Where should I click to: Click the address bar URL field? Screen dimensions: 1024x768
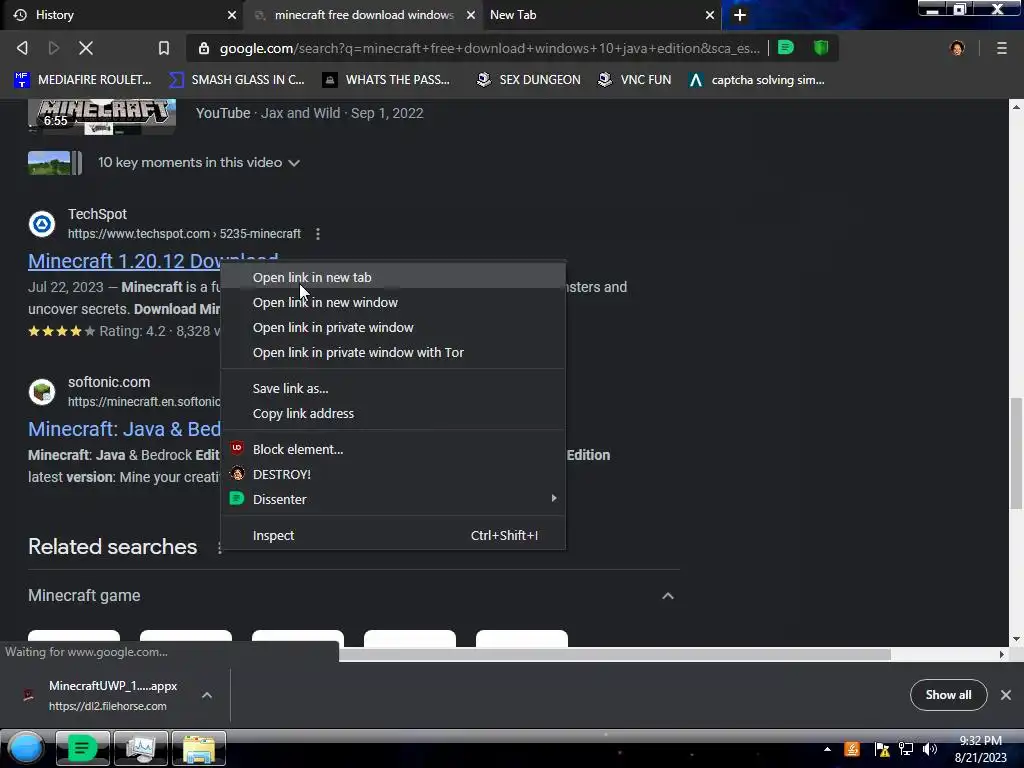(489, 48)
